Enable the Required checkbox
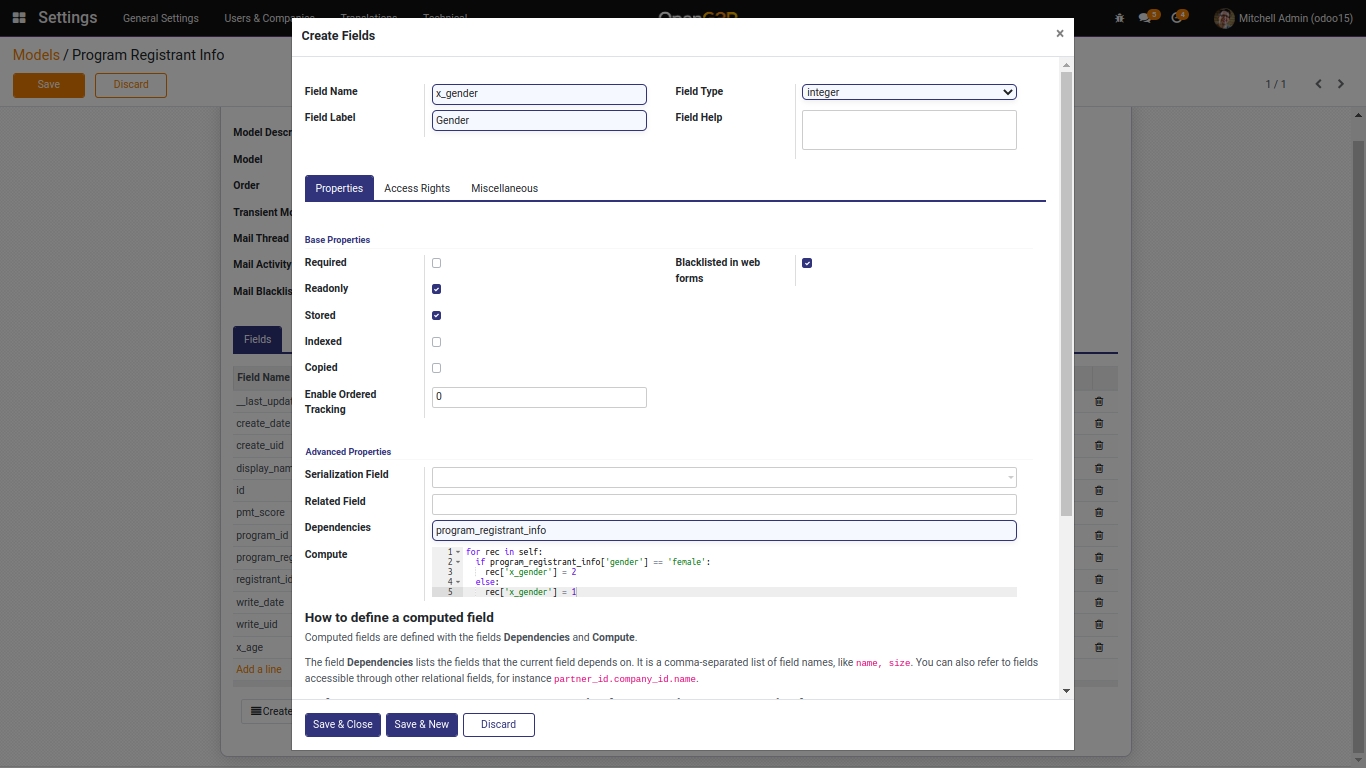Screen dimensions: 1366x768 pyautogui.click(x=436, y=263)
